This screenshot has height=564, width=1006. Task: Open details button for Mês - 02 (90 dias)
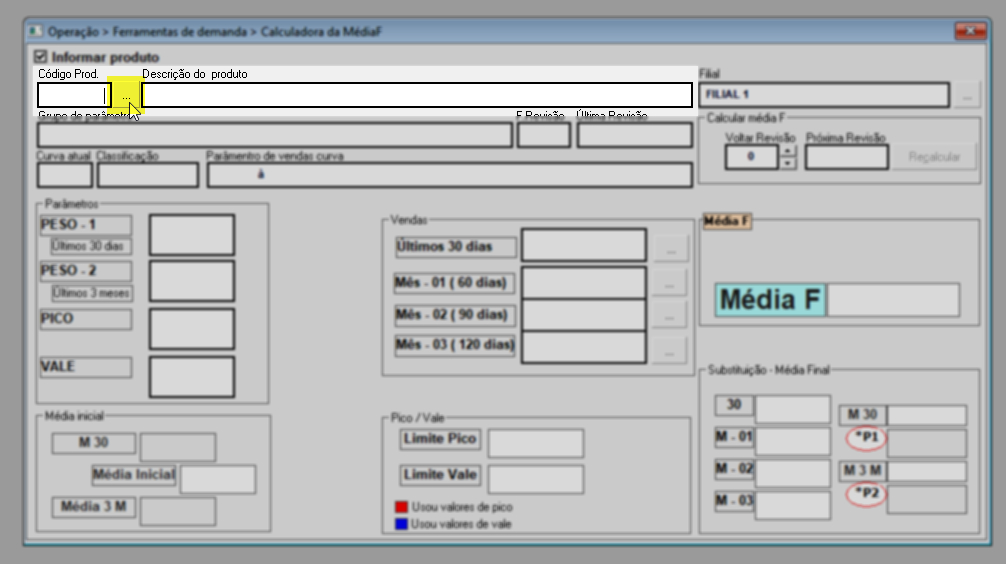(x=669, y=316)
